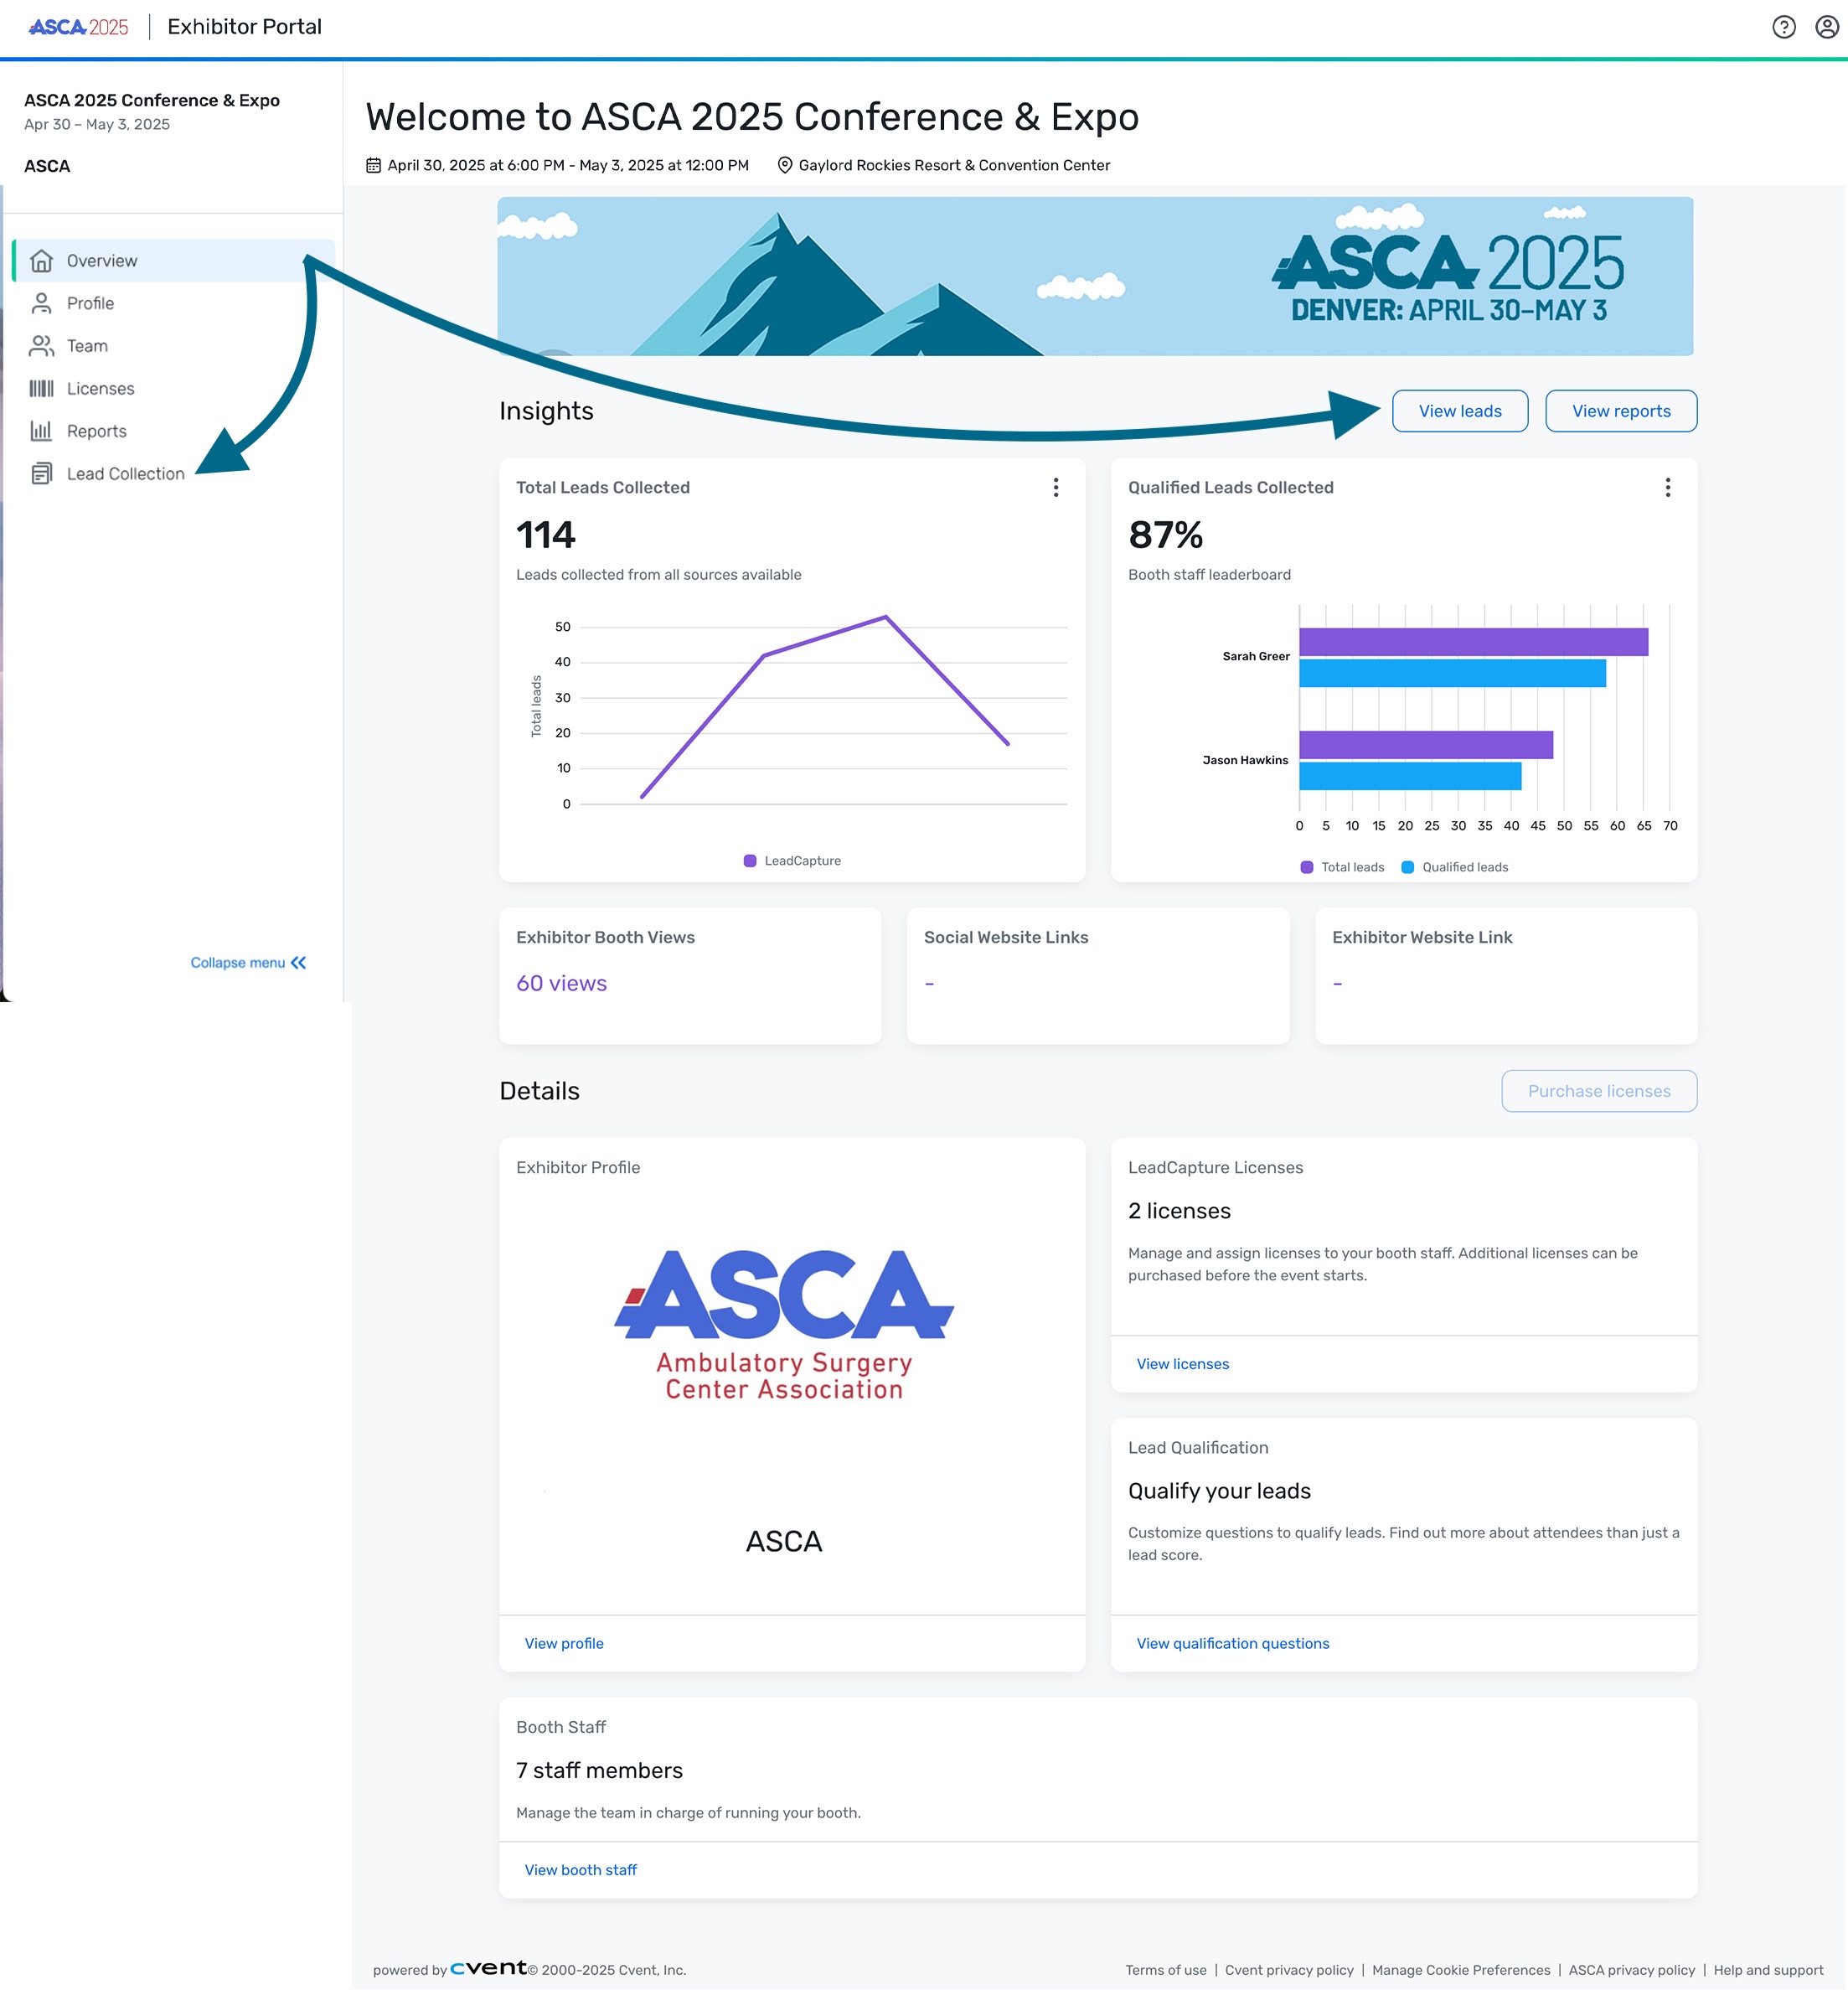Click the ASCA 2025 Denver banner
The image size is (1848, 1990).
click(1094, 276)
